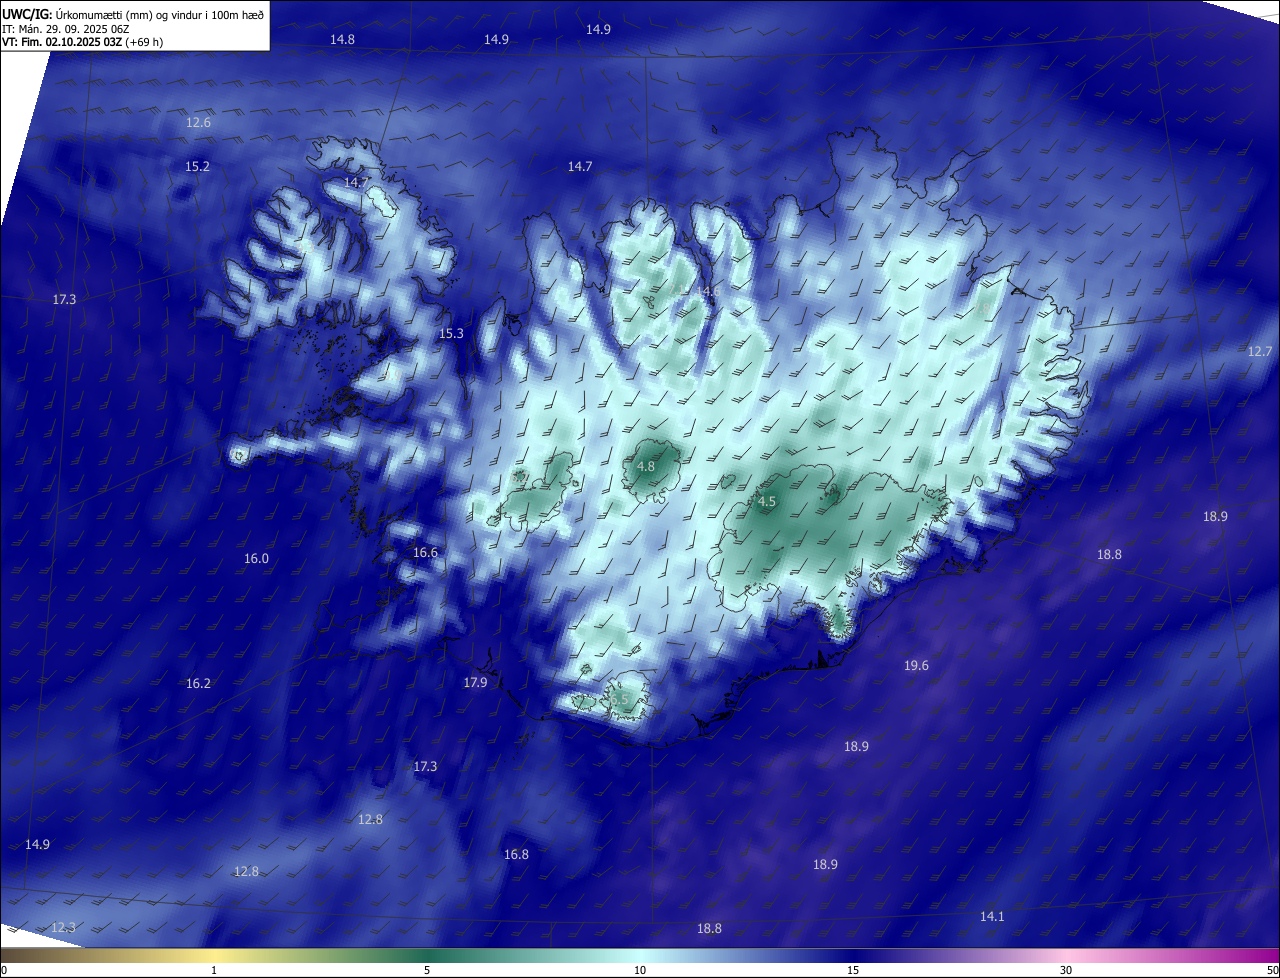Image resolution: width=1280 pixels, height=978 pixels.
Task: Click the 15.2 value label
Action: [x=197, y=166]
